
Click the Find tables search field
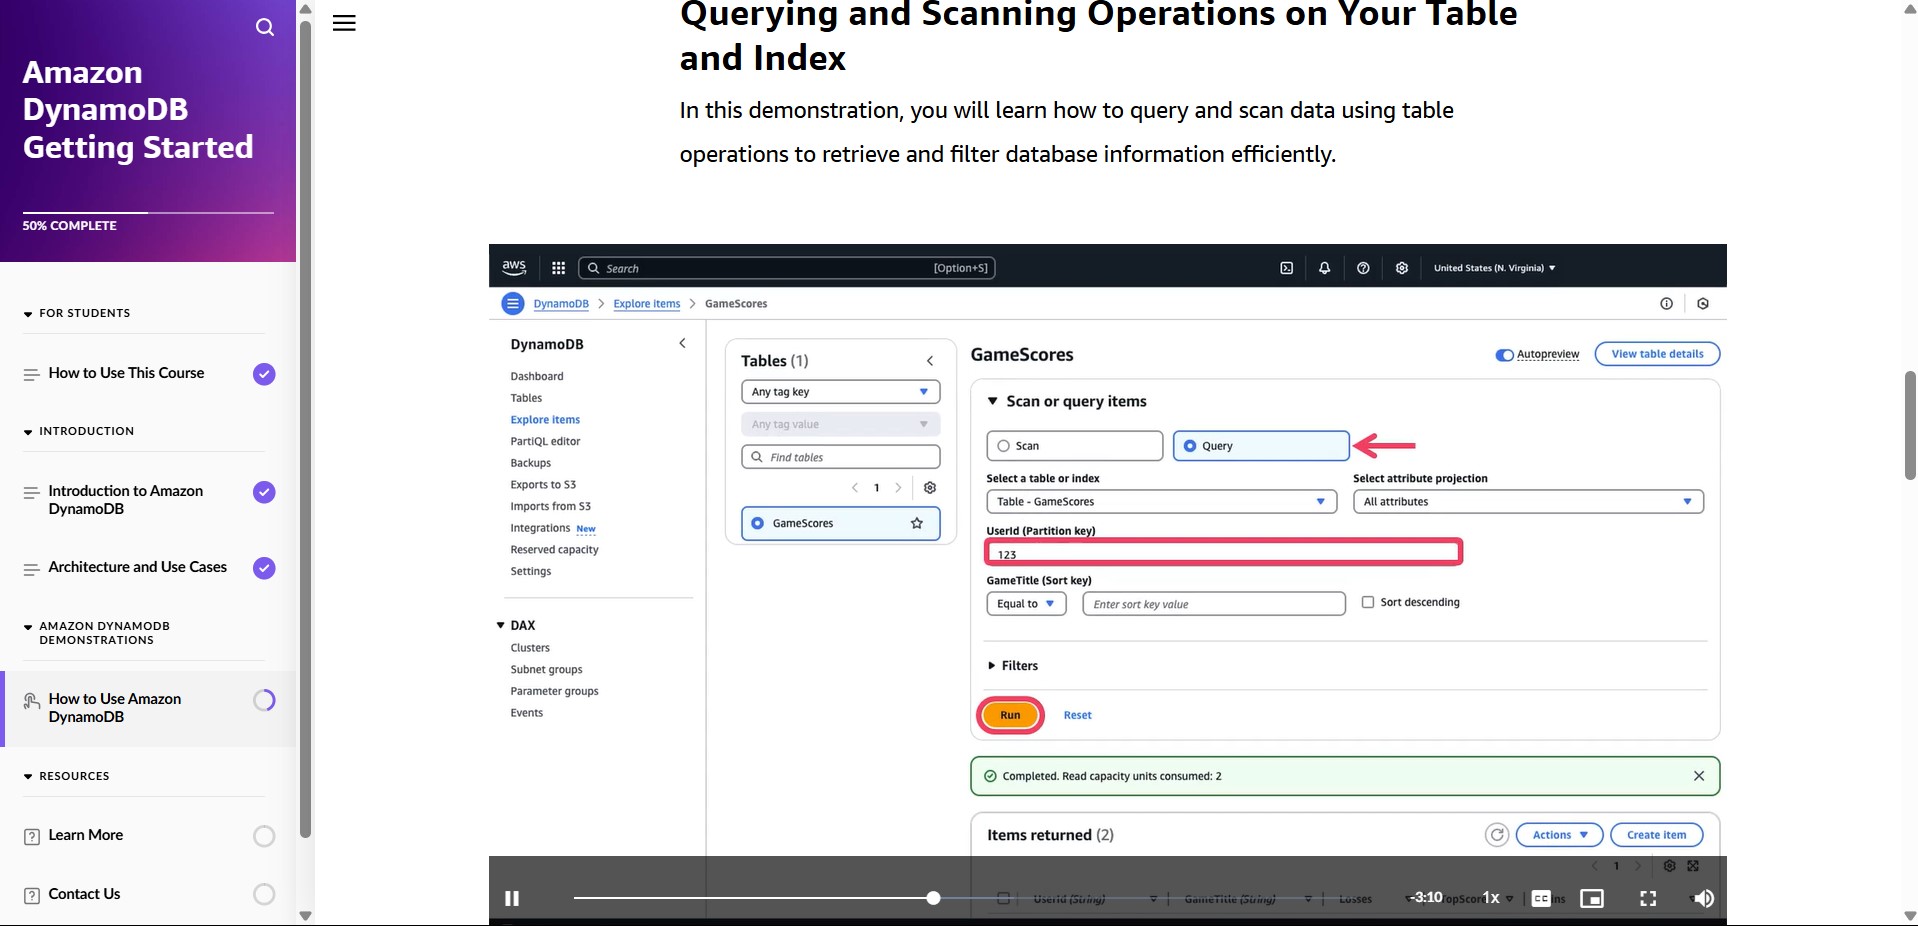(840, 457)
